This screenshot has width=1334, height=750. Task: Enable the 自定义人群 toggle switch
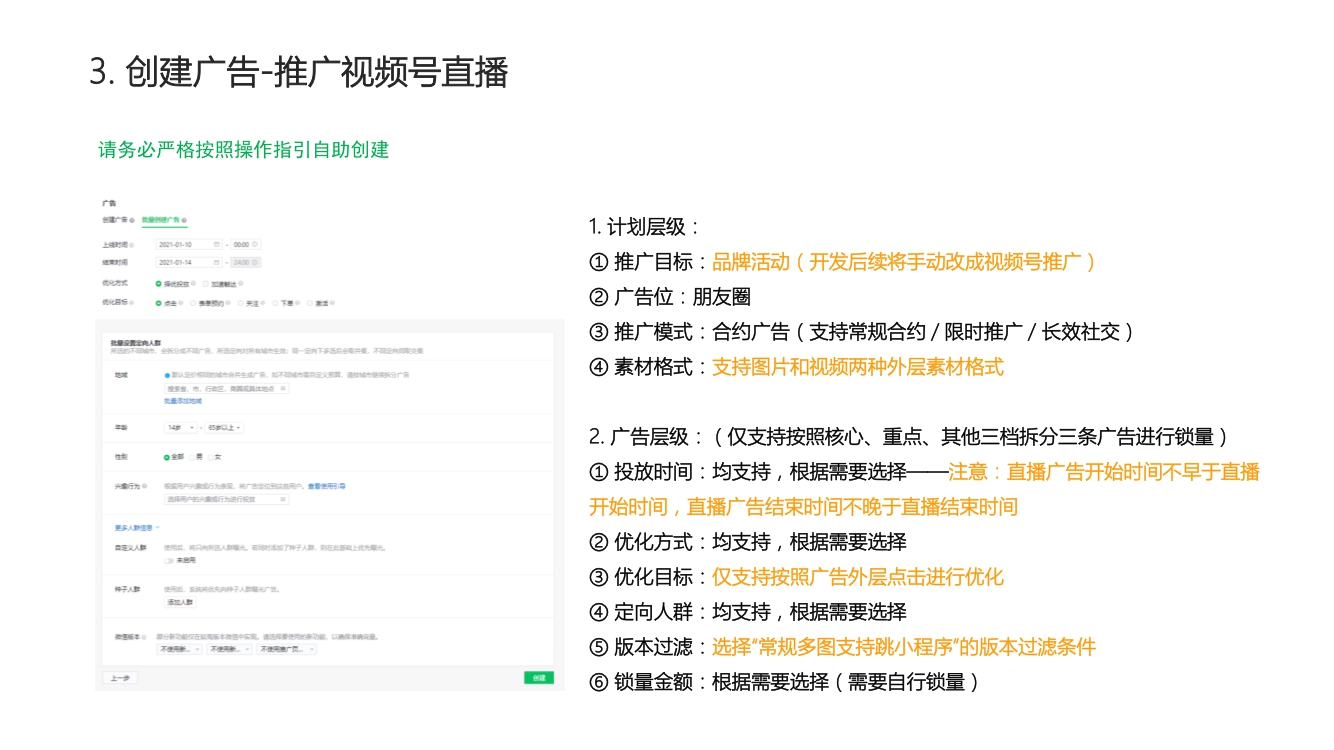click(x=169, y=560)
